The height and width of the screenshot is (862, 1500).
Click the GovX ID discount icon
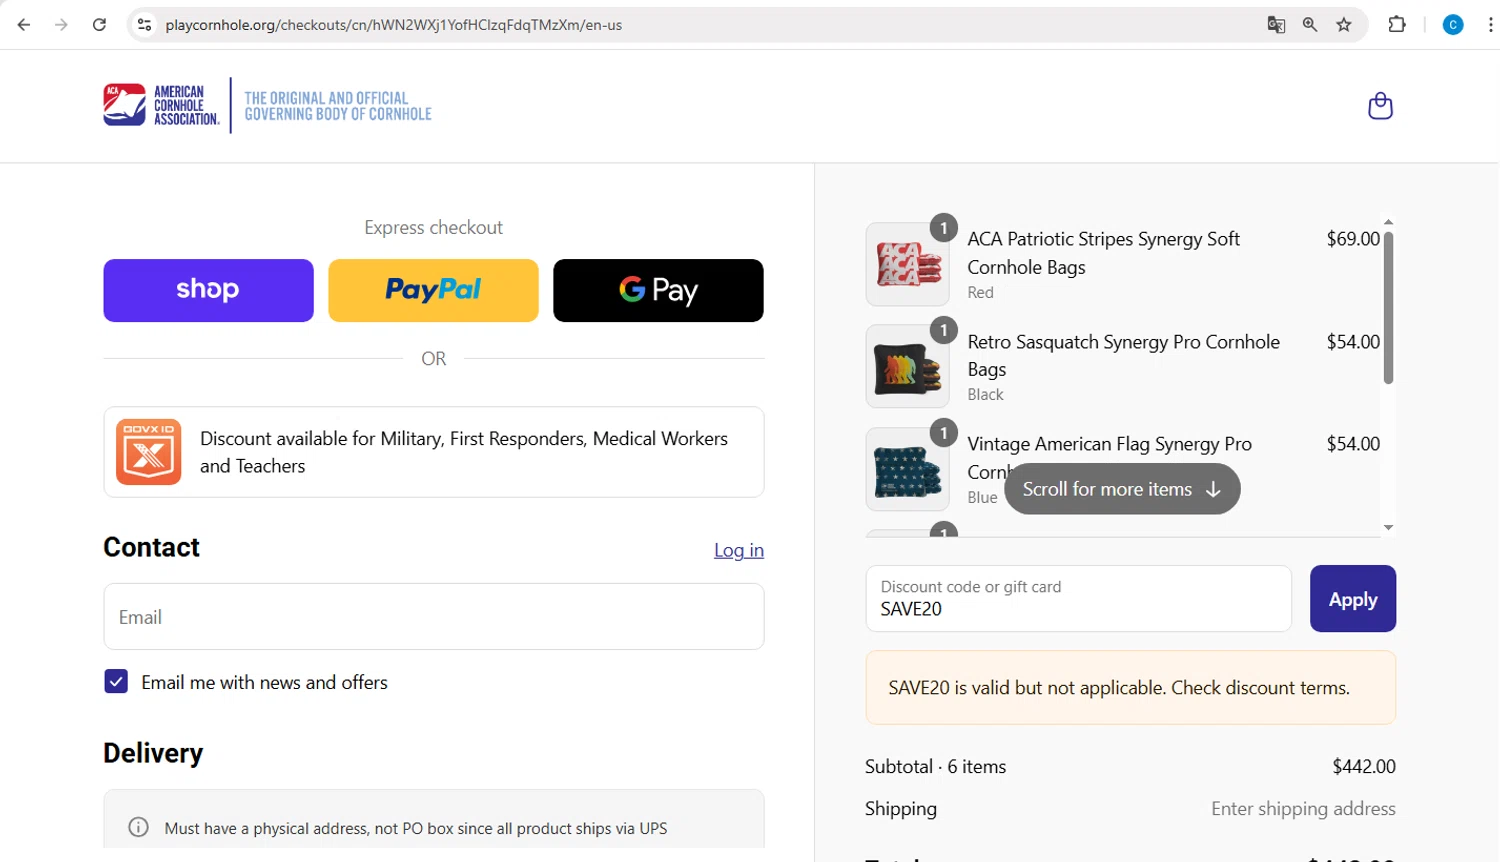pyautogui.click(x=148, y=452)
